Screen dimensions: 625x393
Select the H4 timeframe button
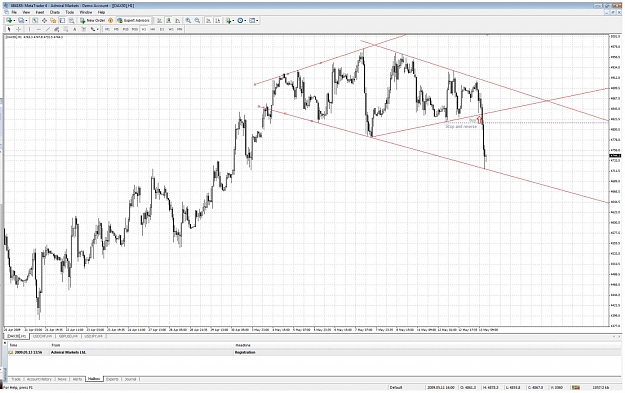tap(153, 29)
